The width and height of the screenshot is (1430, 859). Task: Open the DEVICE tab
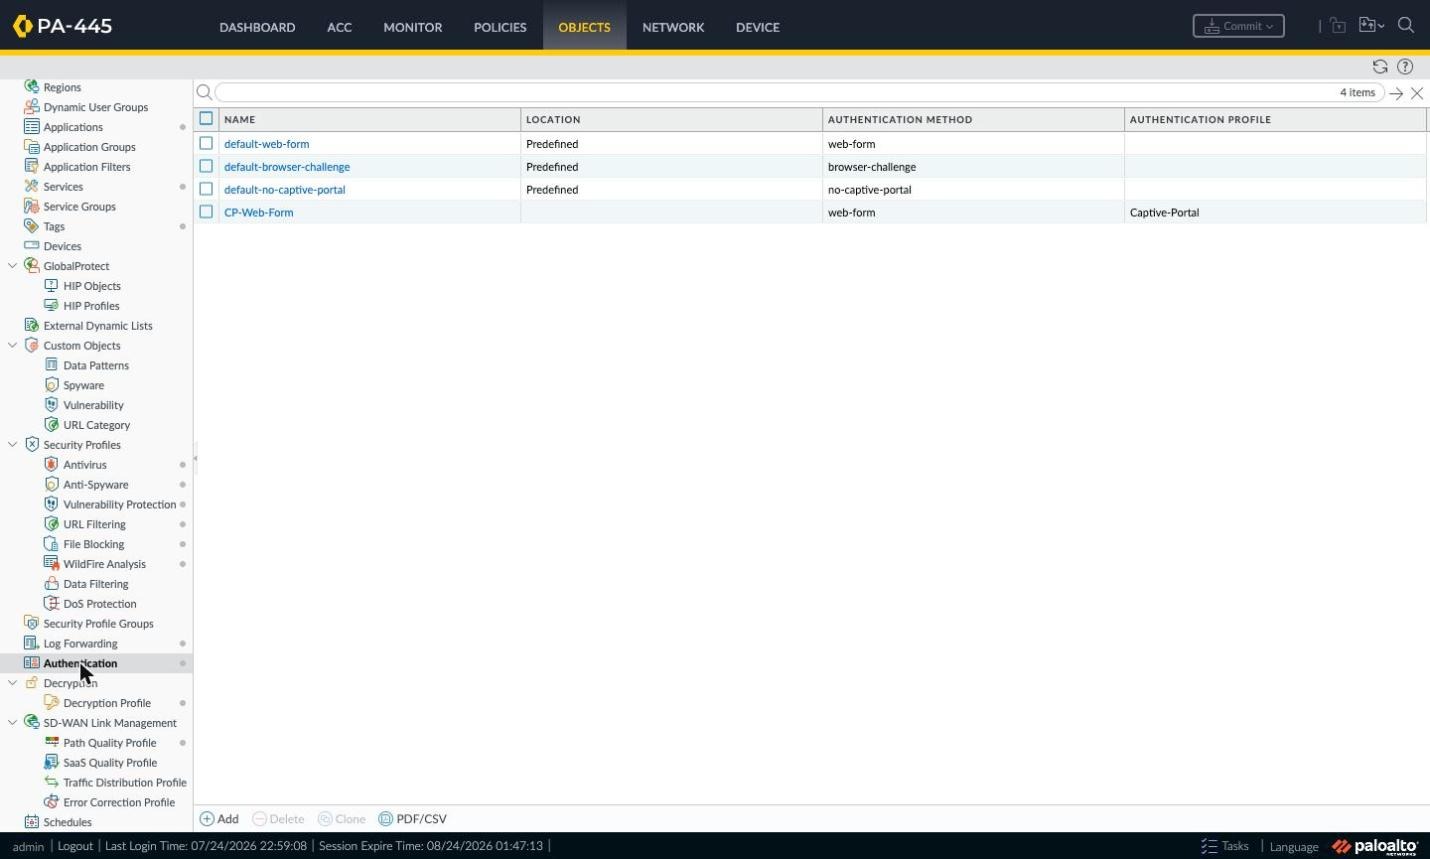point(758,27)
